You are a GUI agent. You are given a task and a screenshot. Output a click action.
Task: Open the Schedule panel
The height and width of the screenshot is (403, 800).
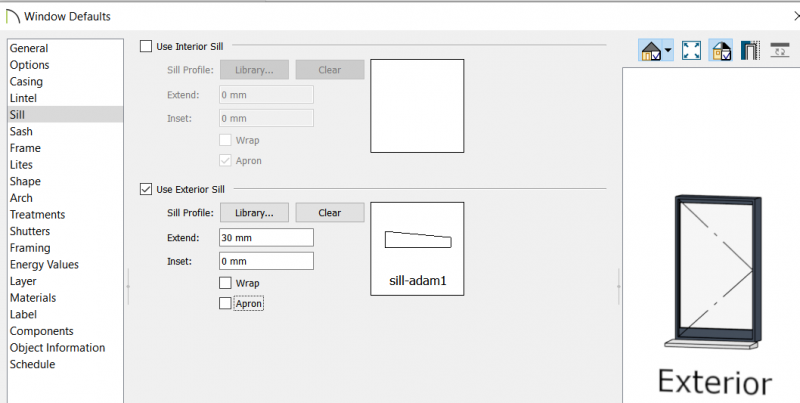[x=32, y=364]
